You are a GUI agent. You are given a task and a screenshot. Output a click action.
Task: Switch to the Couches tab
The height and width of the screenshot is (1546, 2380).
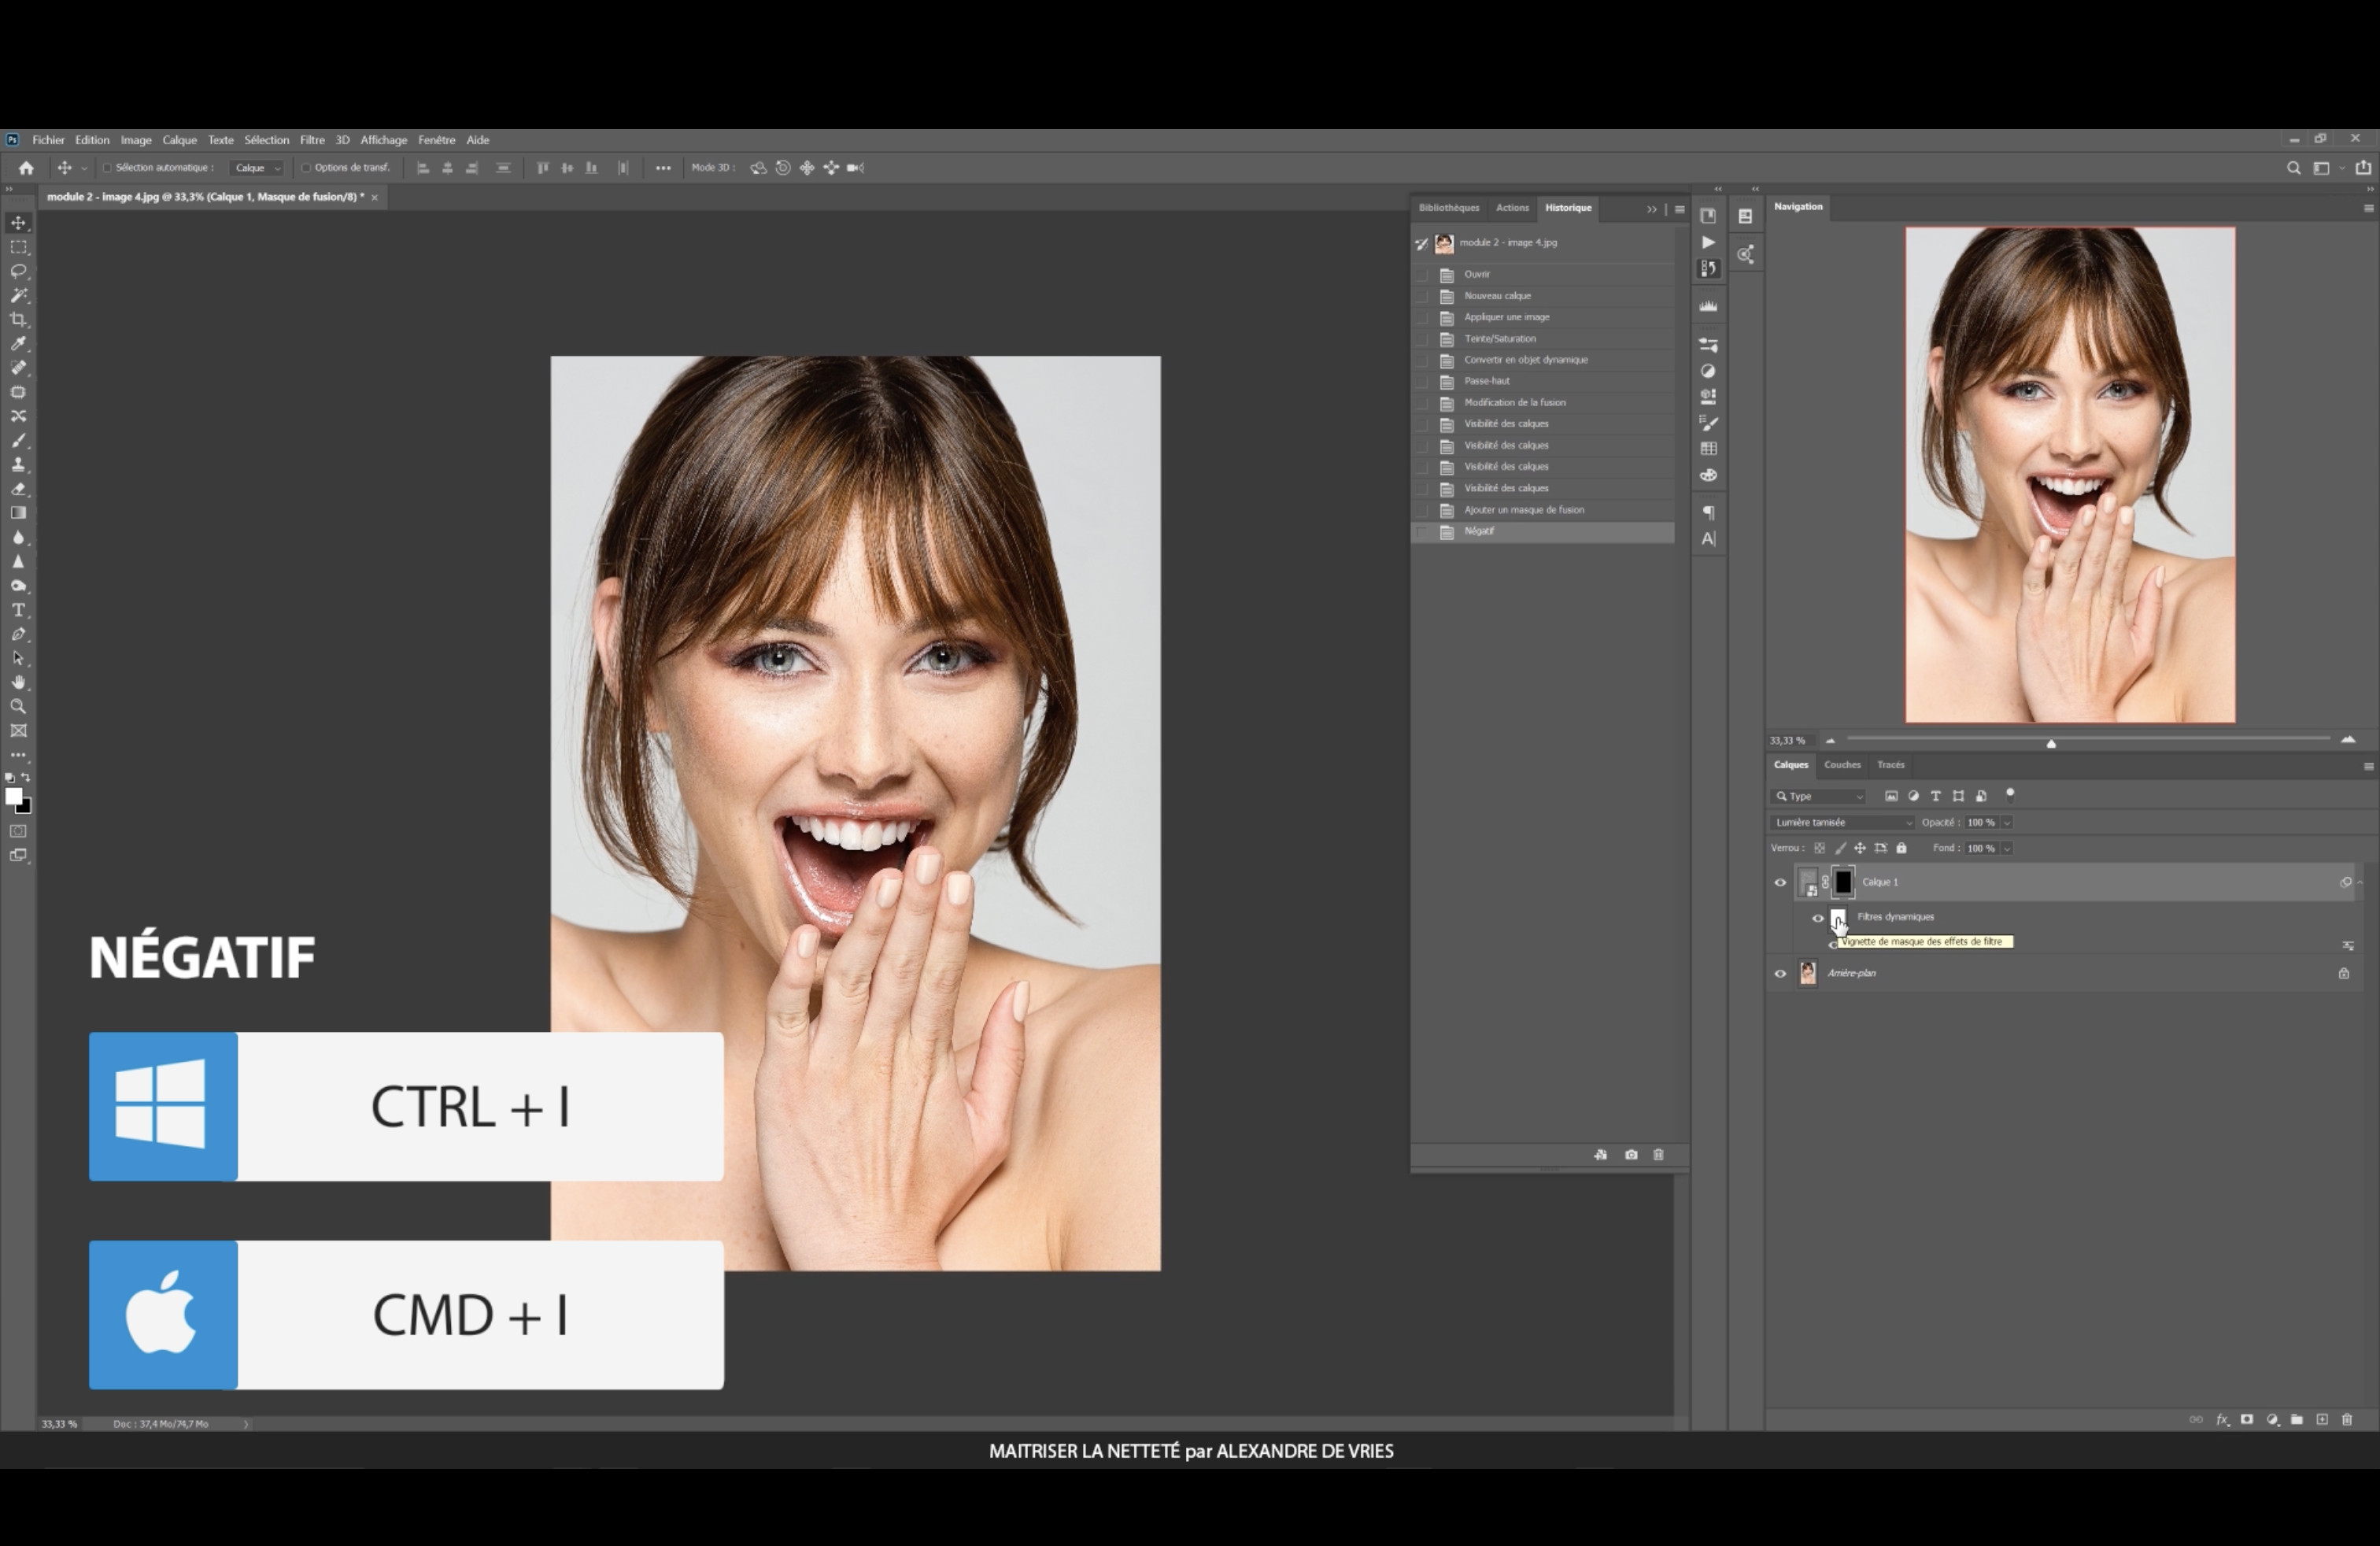(1842, 765)
